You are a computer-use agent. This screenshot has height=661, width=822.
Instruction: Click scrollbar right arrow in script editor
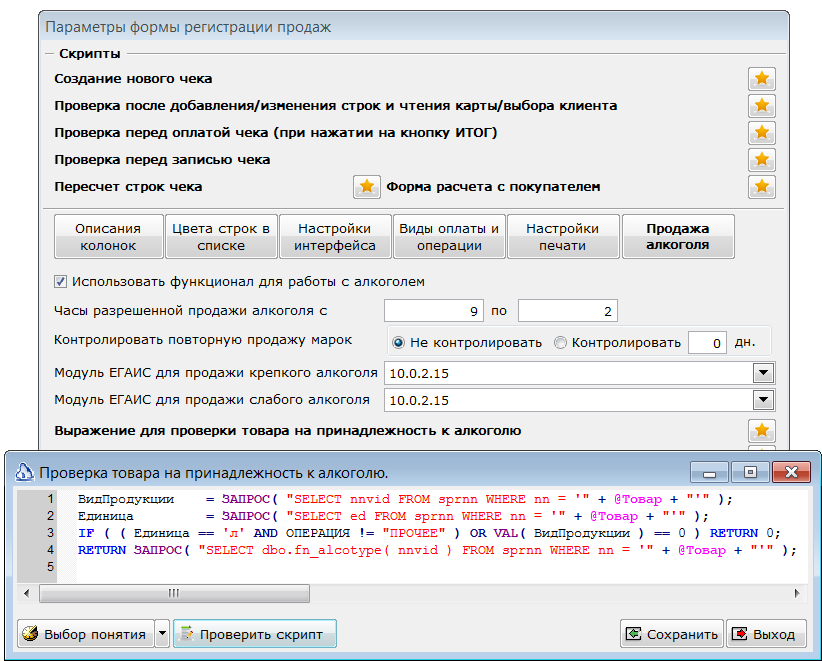tap(797, 593)
